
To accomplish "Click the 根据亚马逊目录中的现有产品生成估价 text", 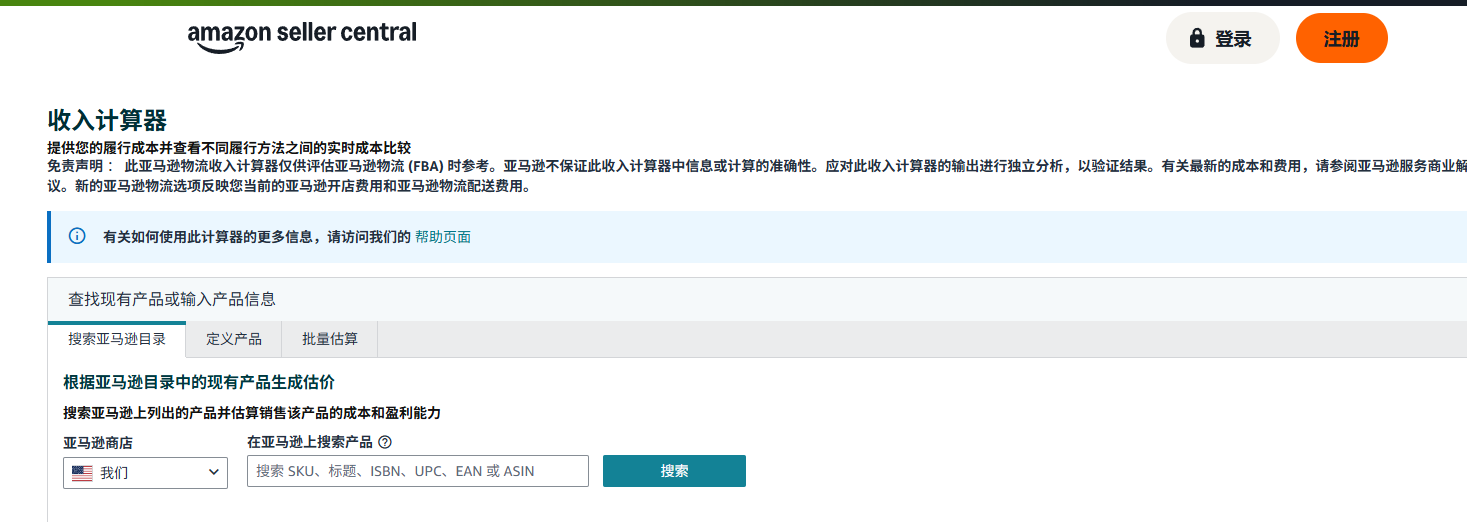I will coord(199,382).
